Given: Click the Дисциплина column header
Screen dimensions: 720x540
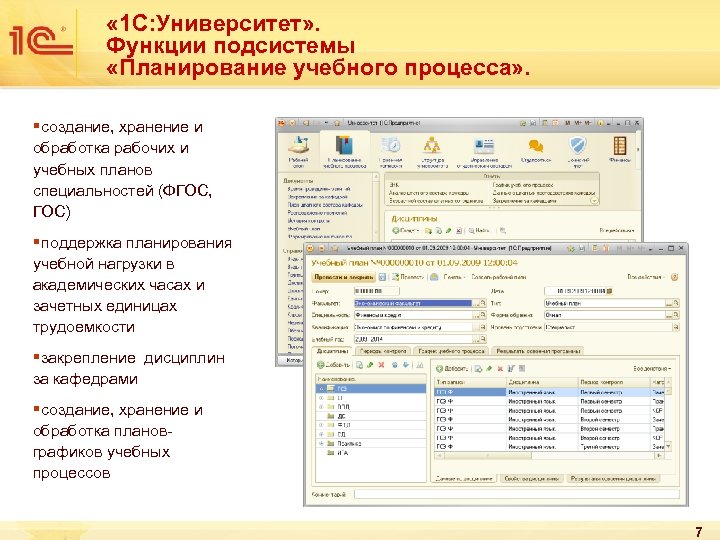Looking at the screenshot, I should point(542,382).
